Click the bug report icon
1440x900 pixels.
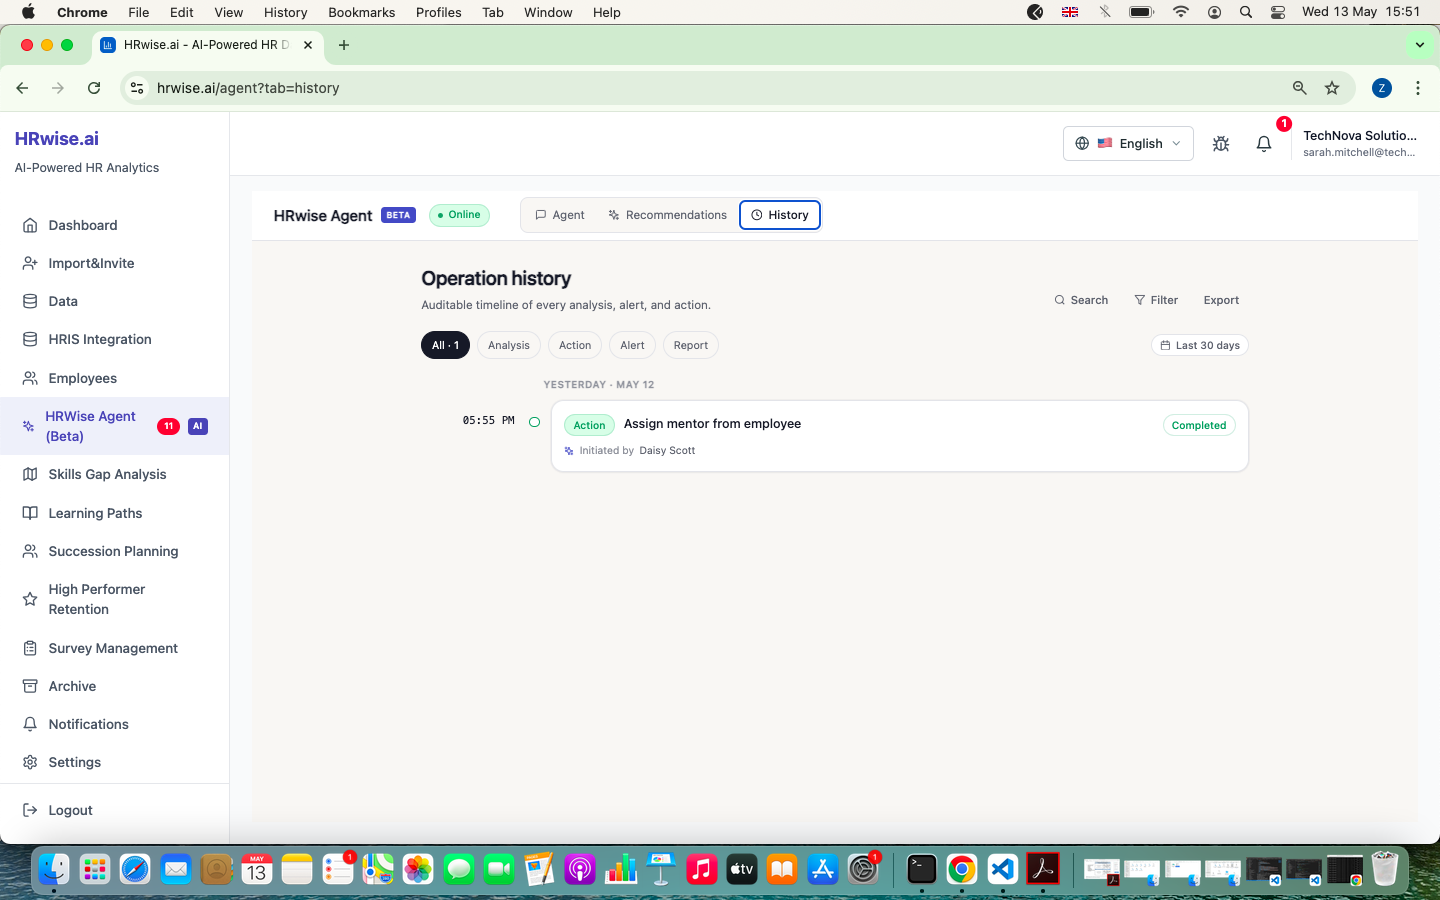pyautogui.click(x=1221, y=144)
